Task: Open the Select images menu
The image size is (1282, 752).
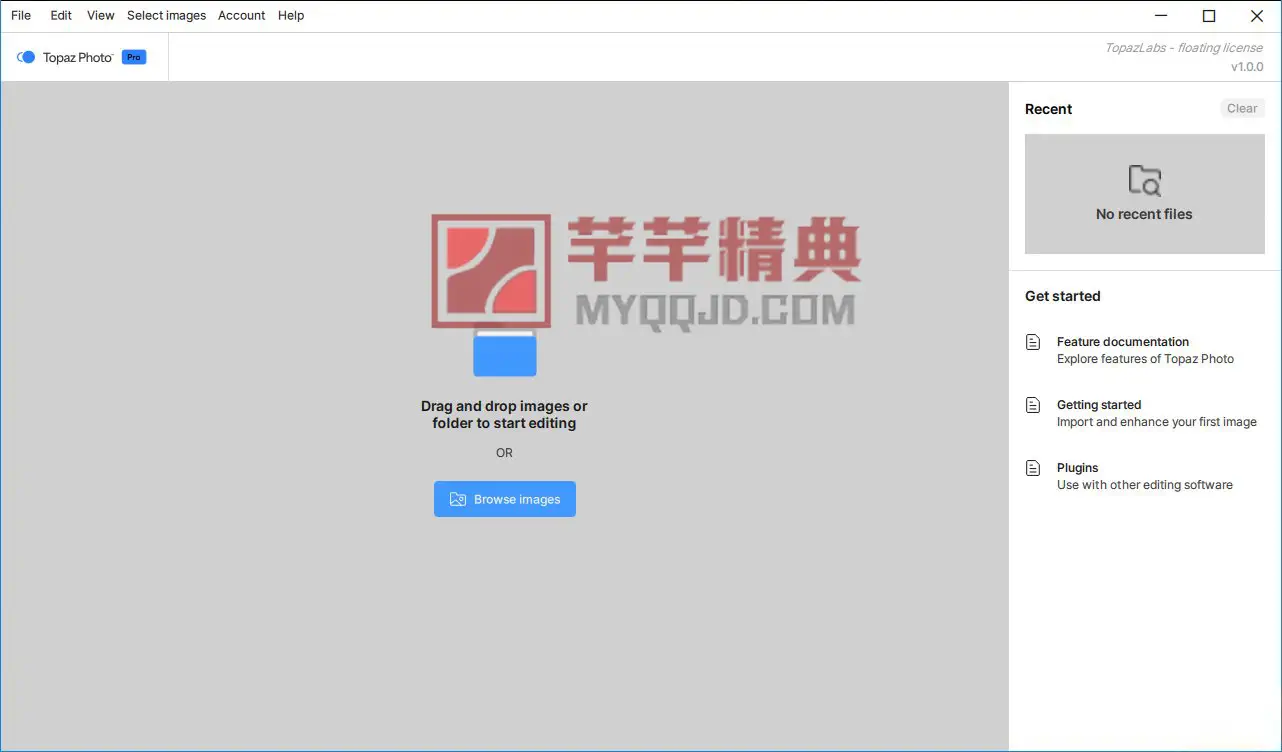Action: point(166,15)
